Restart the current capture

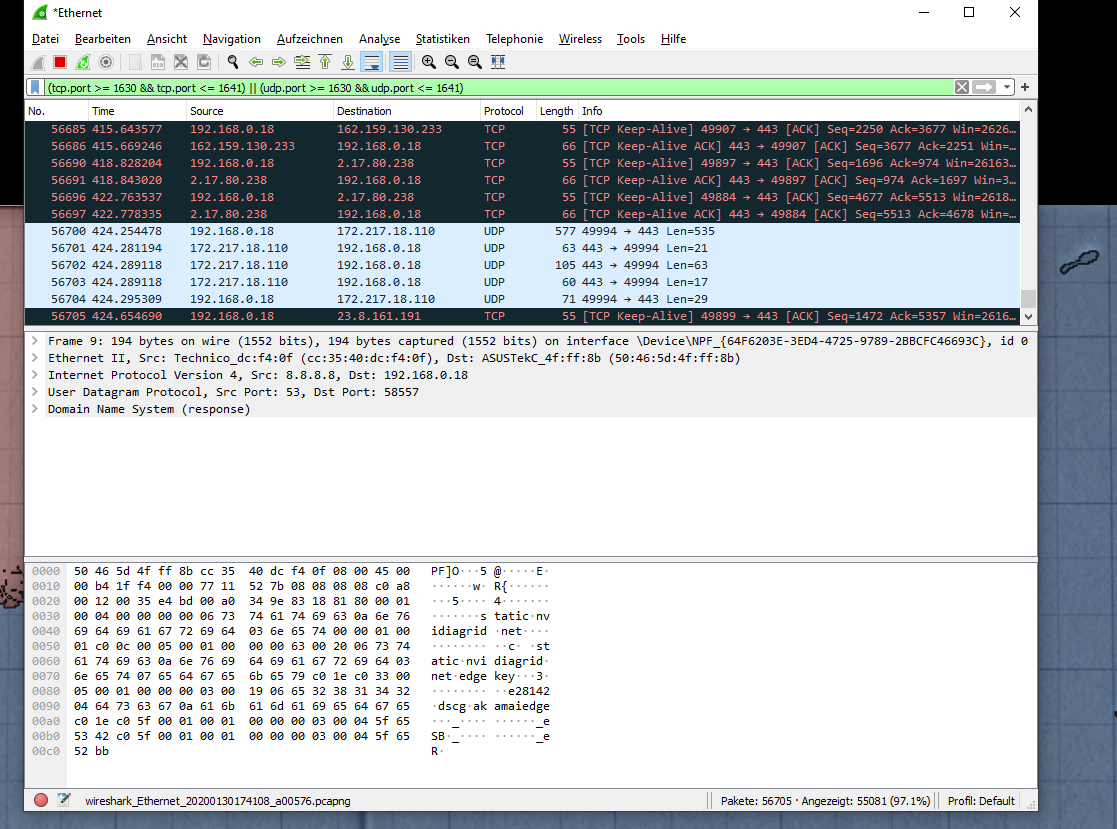[83, 63]
